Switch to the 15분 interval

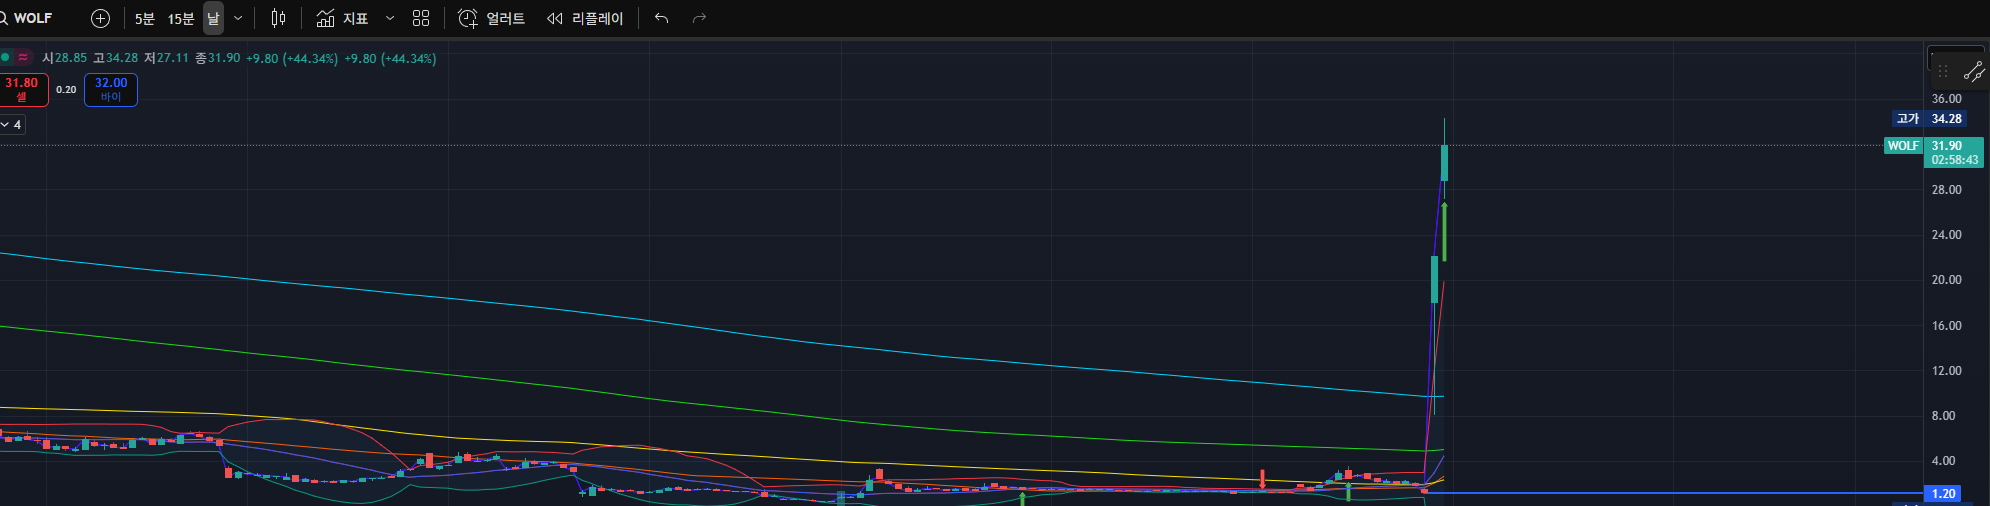pyautogui.click(x=181, y=18)
